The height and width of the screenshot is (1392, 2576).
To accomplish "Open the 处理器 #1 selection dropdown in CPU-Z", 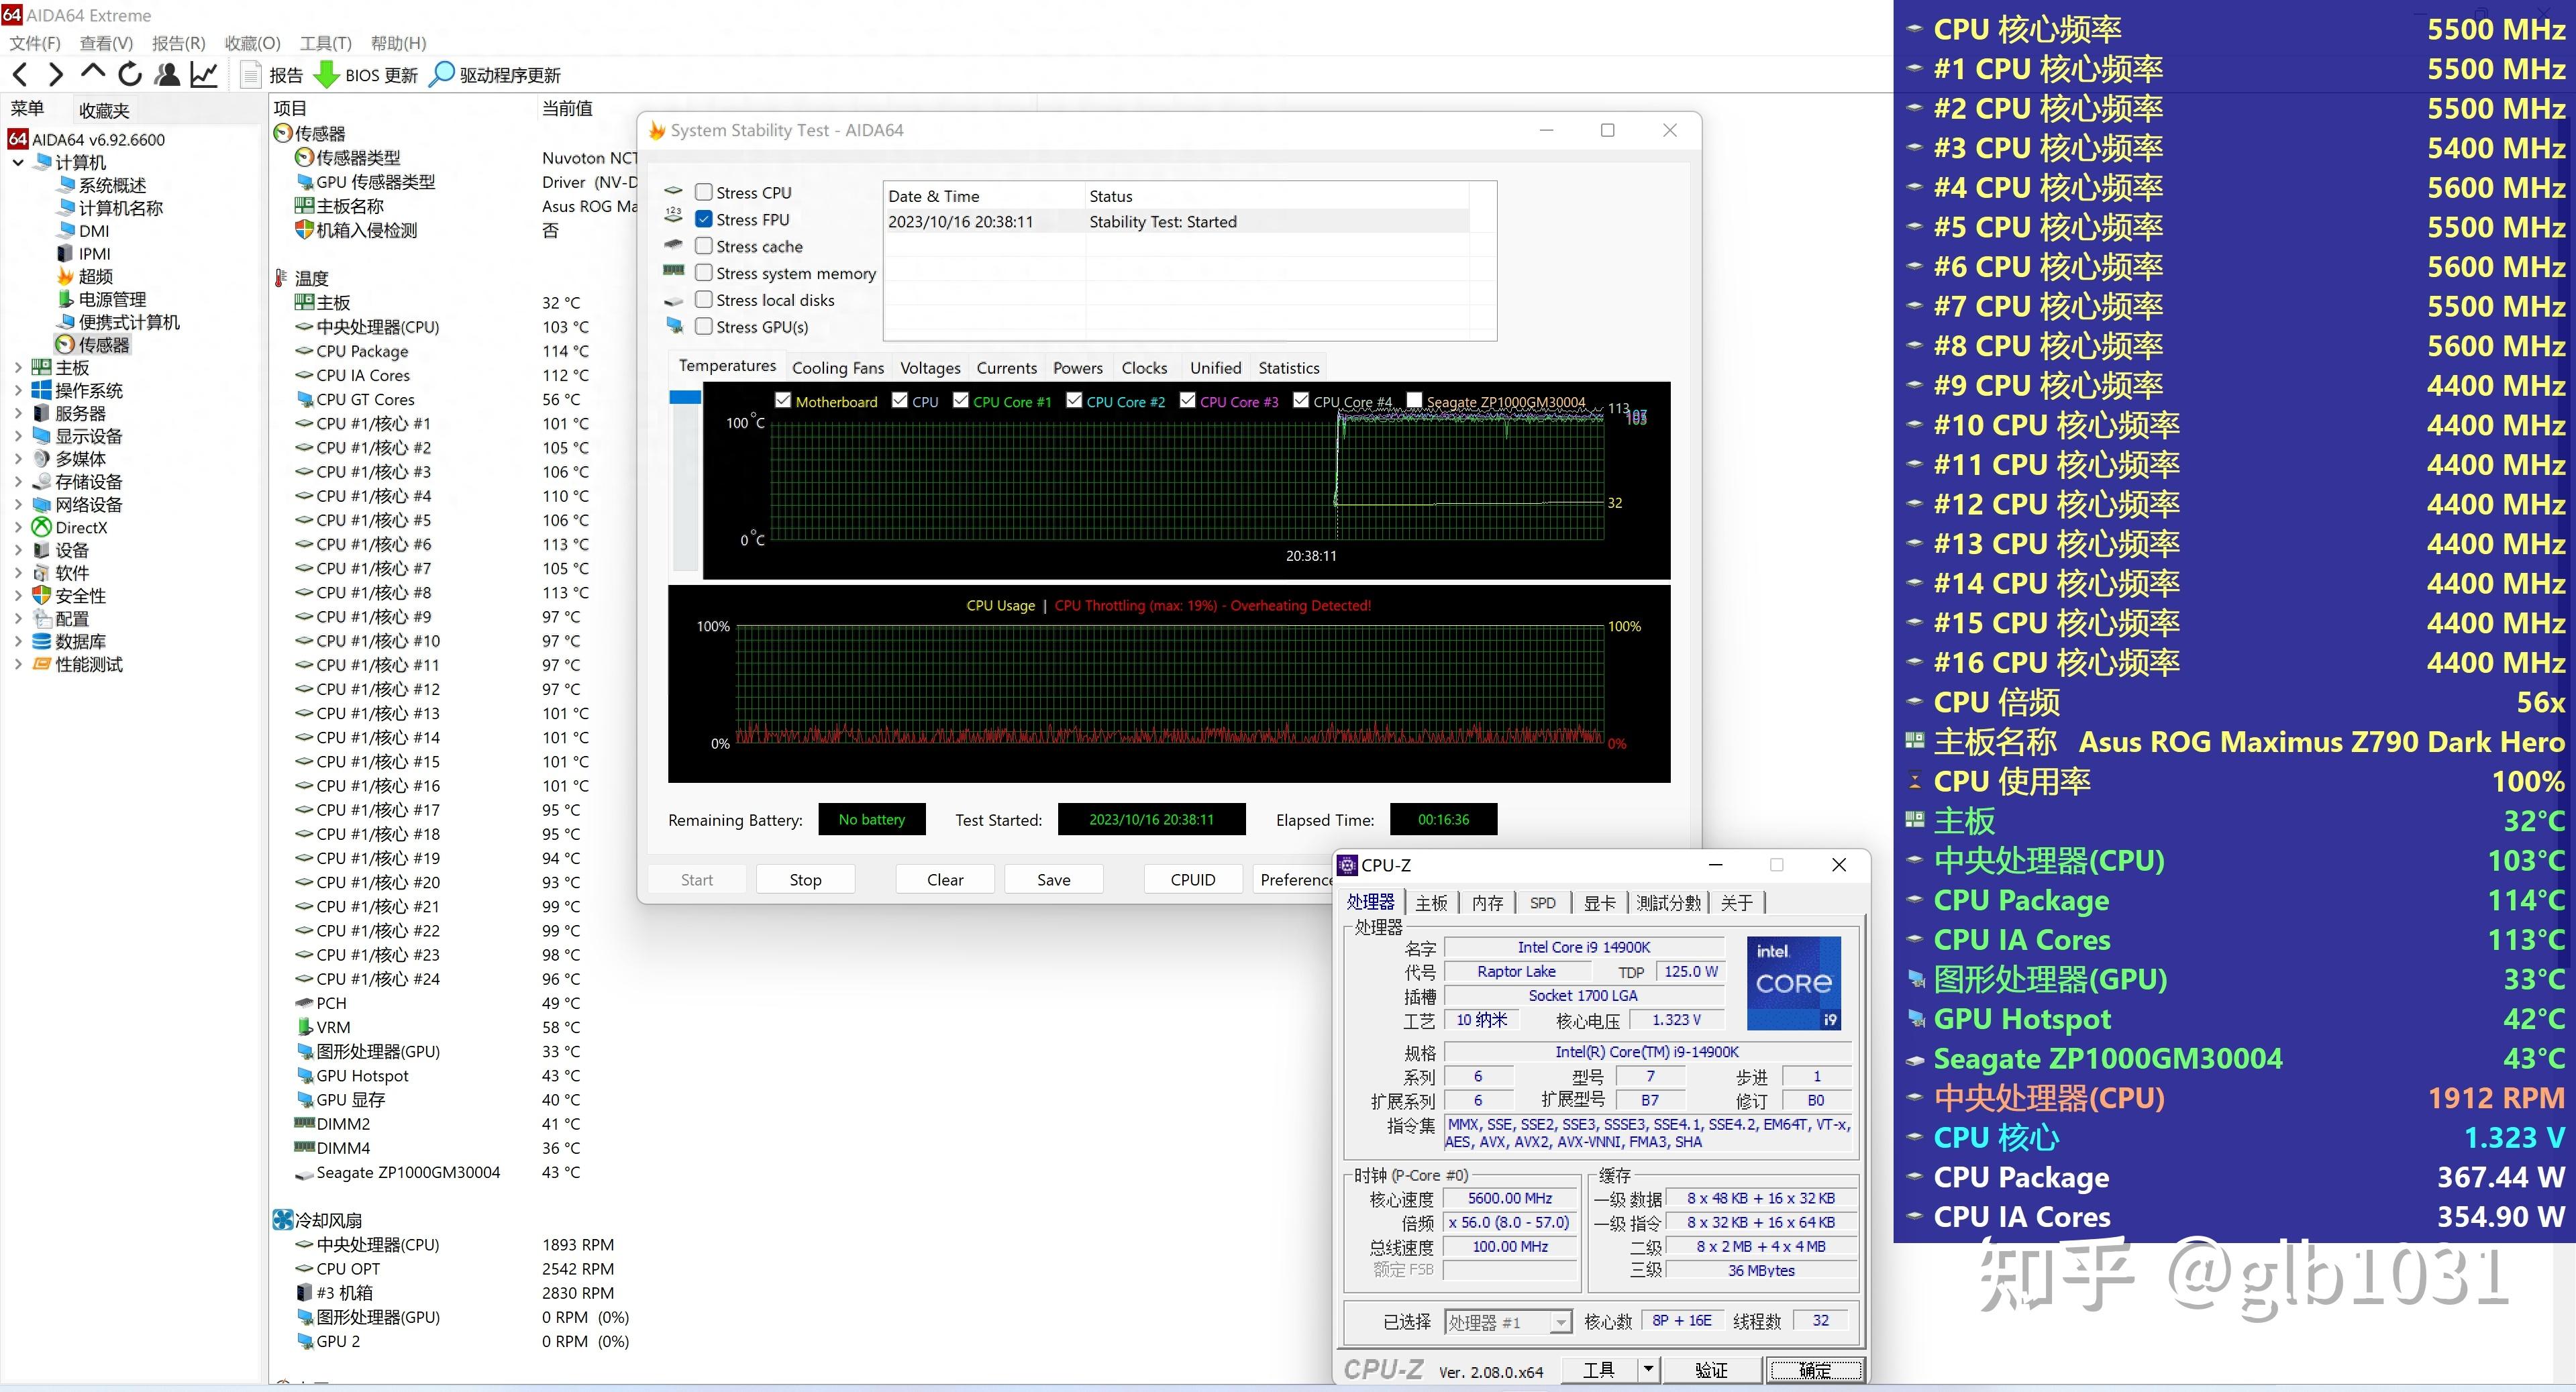I will coord(1560,1322).
